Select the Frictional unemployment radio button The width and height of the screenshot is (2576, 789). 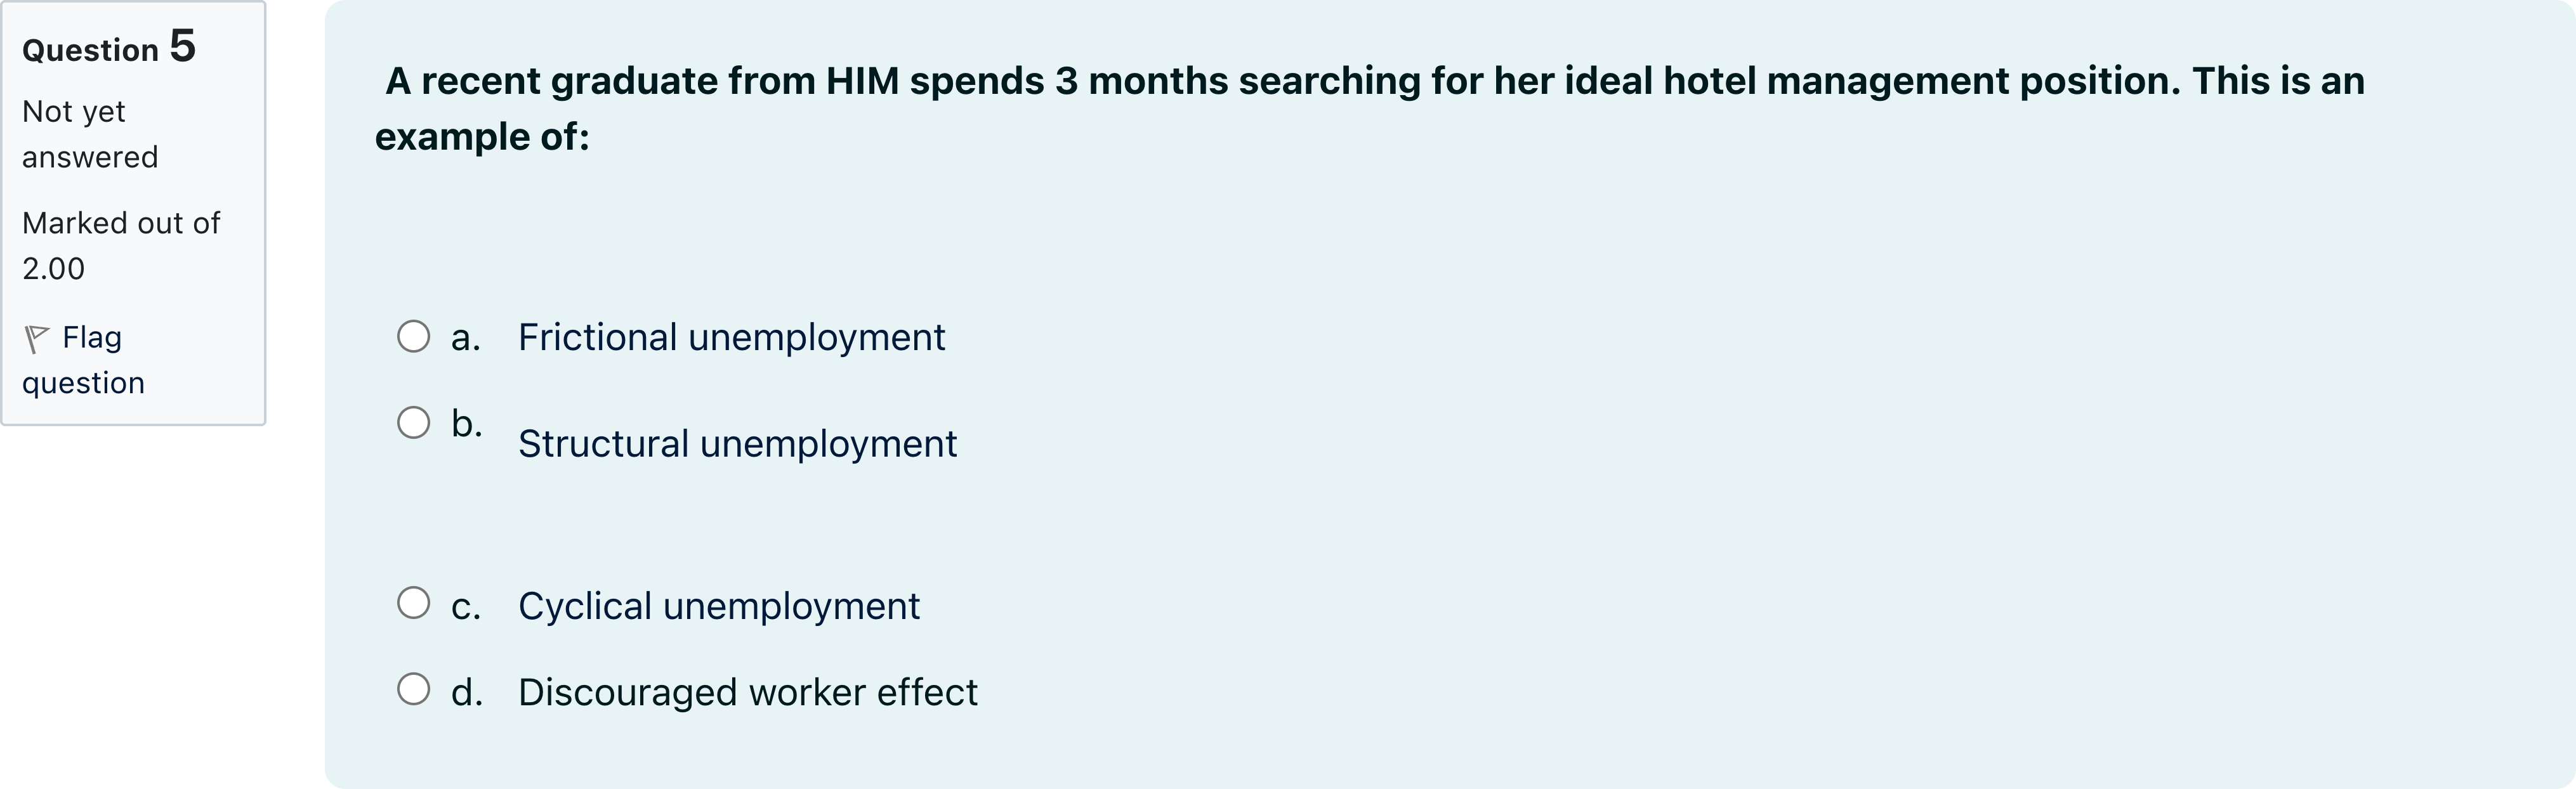(413, 336)
